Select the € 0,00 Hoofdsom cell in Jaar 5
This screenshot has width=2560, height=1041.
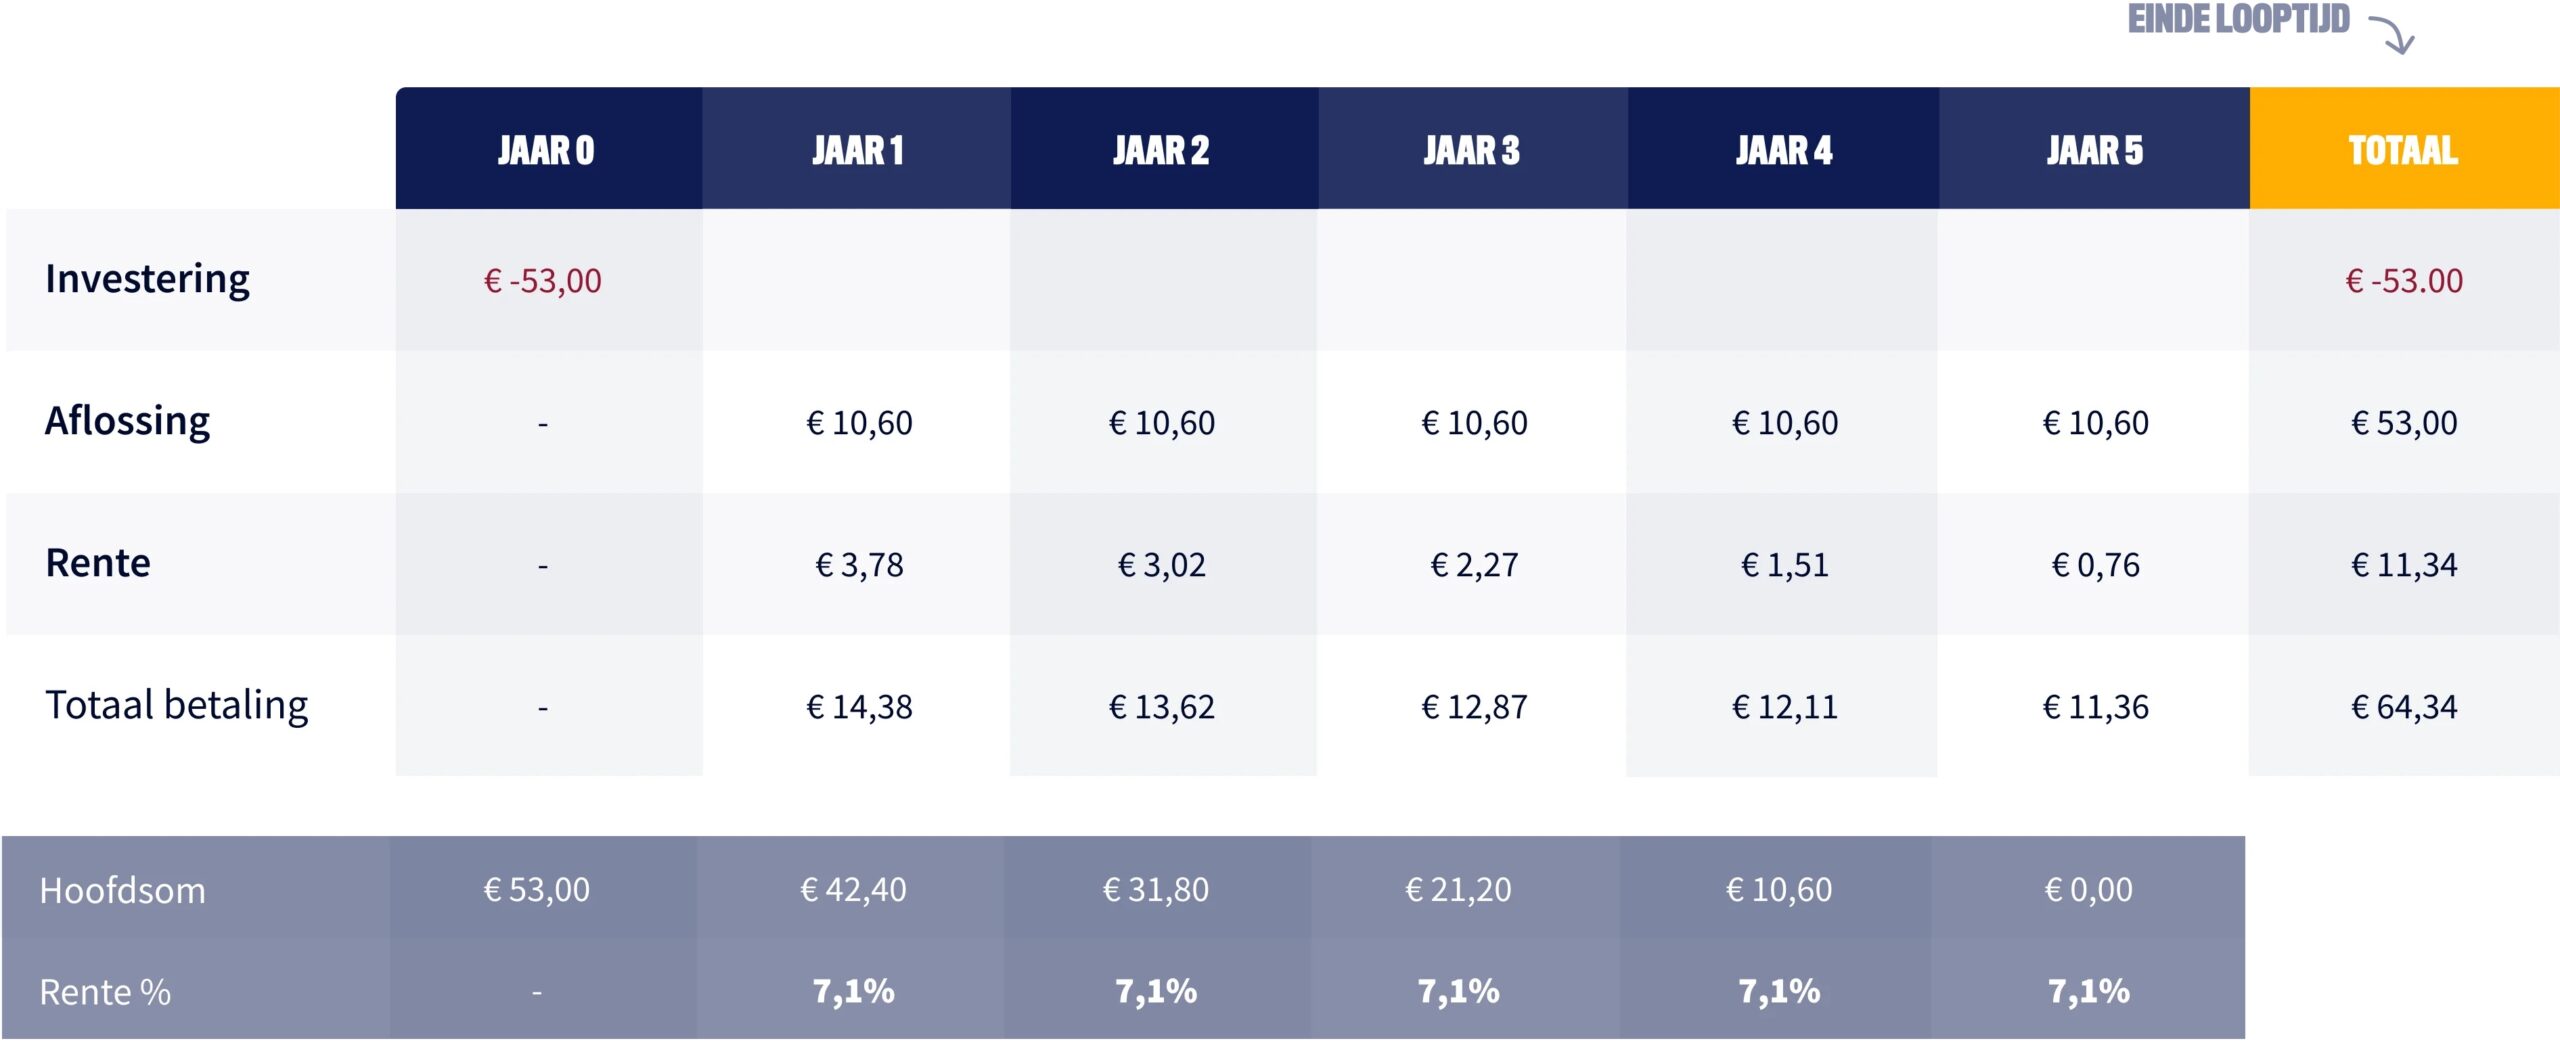coord(2088,889)
